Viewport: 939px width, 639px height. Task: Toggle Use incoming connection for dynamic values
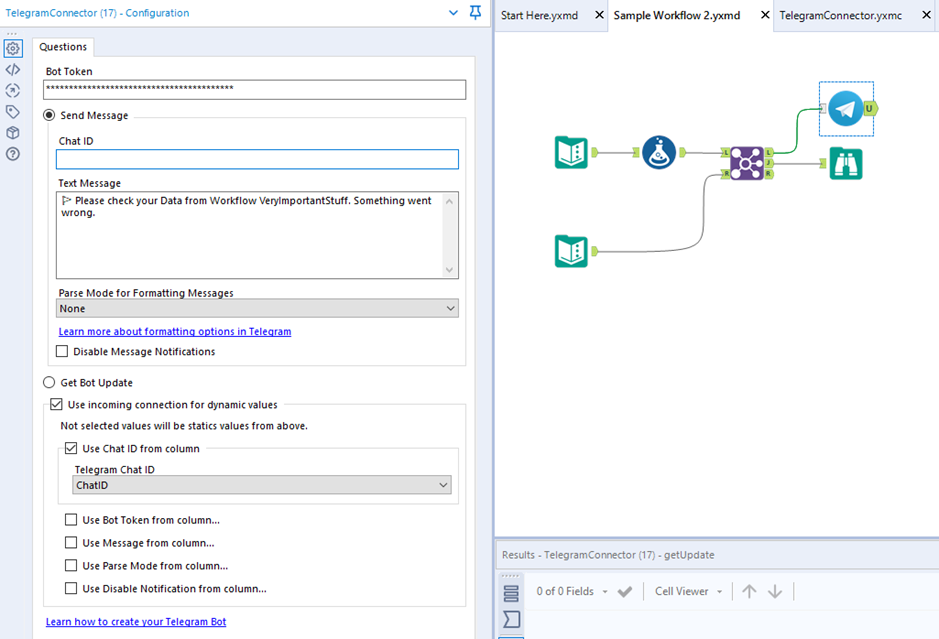56,404
